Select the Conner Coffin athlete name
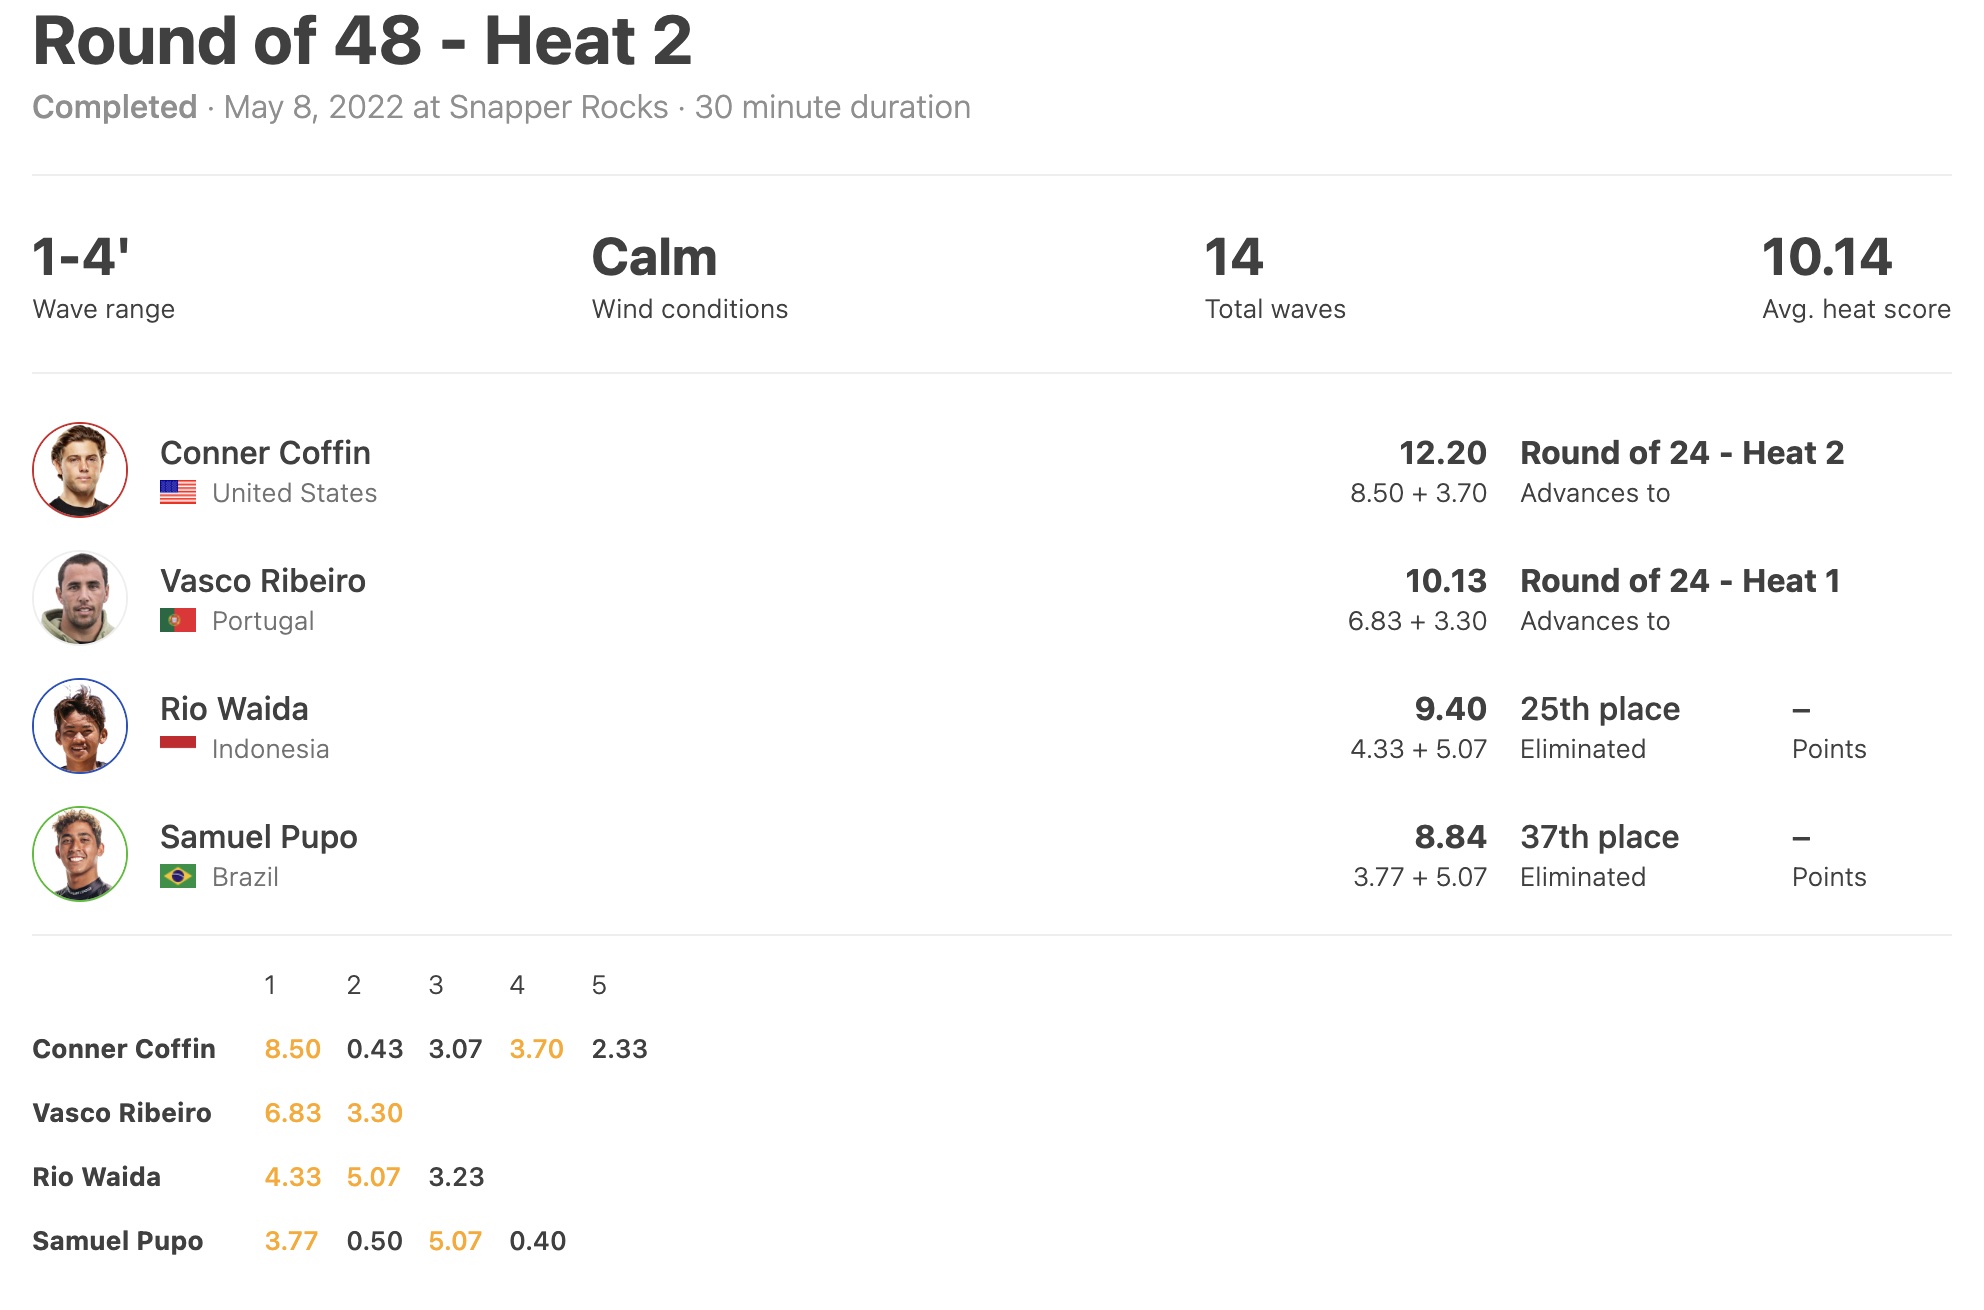This screenshot has height=1310, width=1984. click(265, 453)
